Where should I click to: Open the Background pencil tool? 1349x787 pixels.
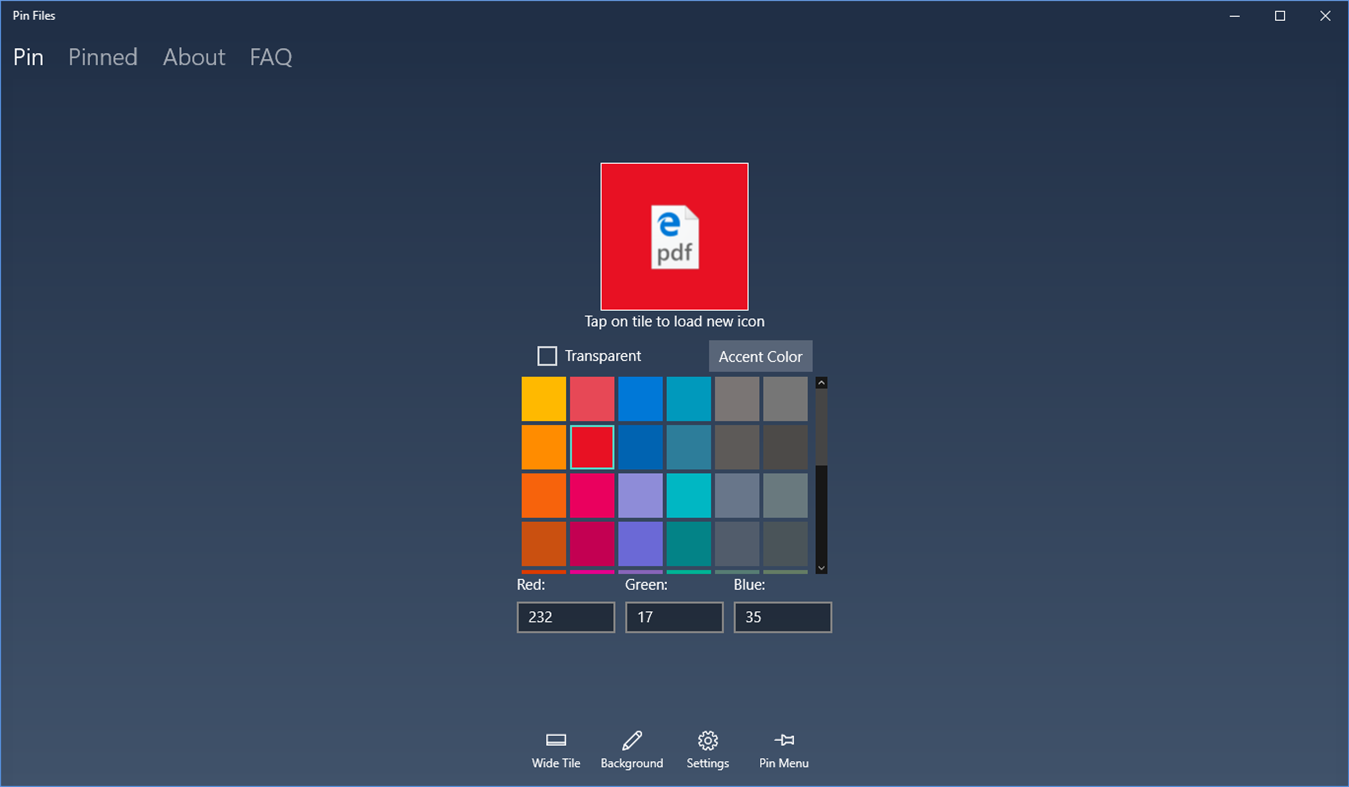coord(632,740)
